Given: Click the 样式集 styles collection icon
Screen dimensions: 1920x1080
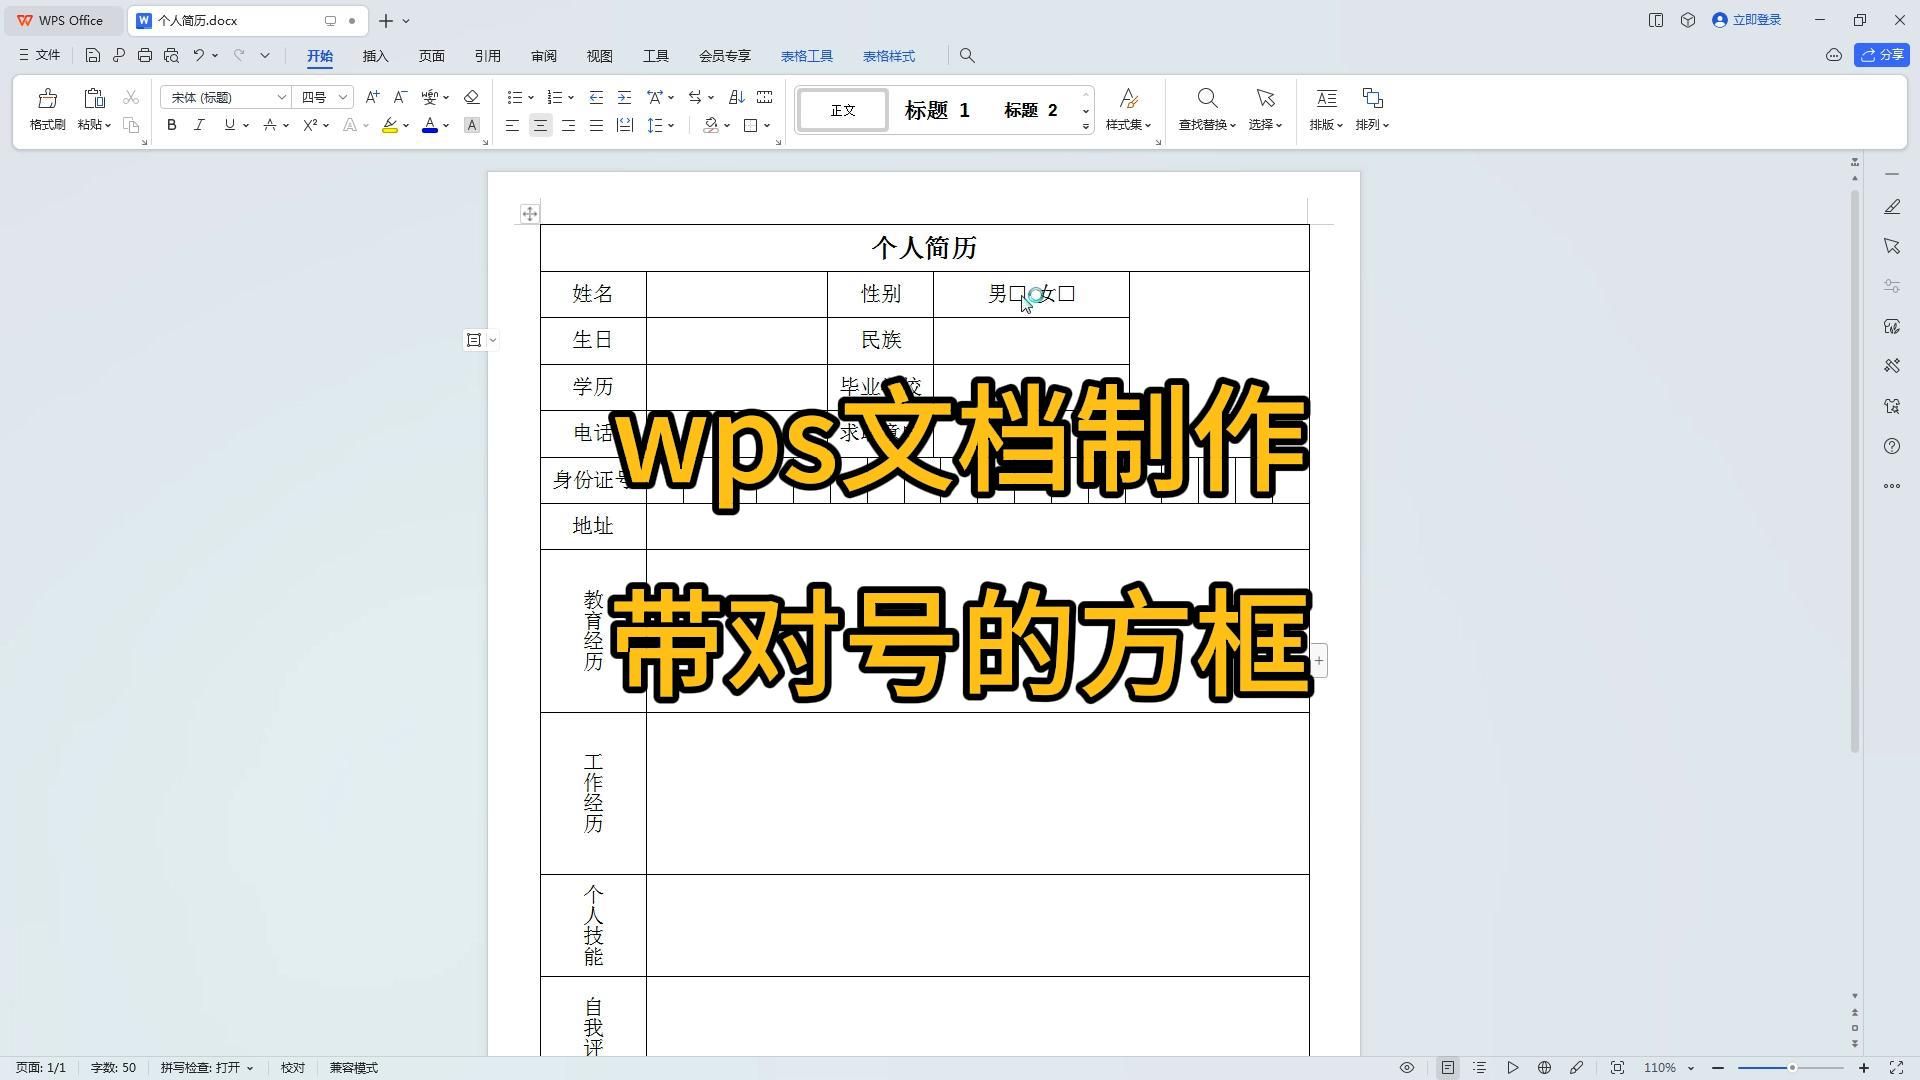Looking at the screenshot, I should [1128, 110].
